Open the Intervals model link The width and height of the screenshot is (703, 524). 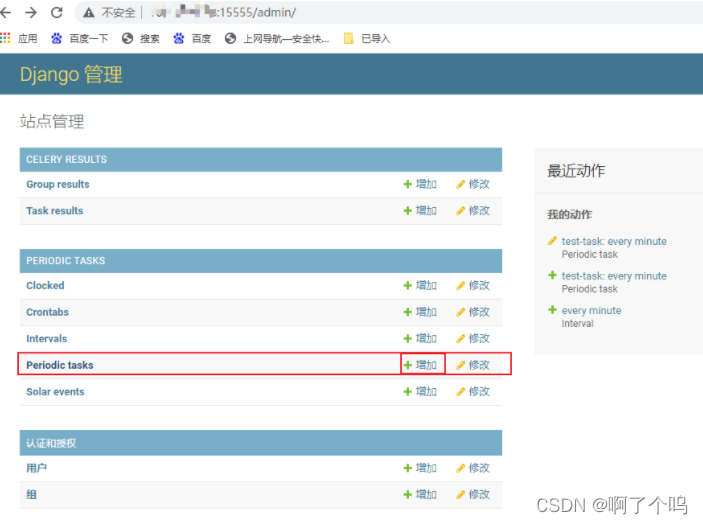point(47,338)
